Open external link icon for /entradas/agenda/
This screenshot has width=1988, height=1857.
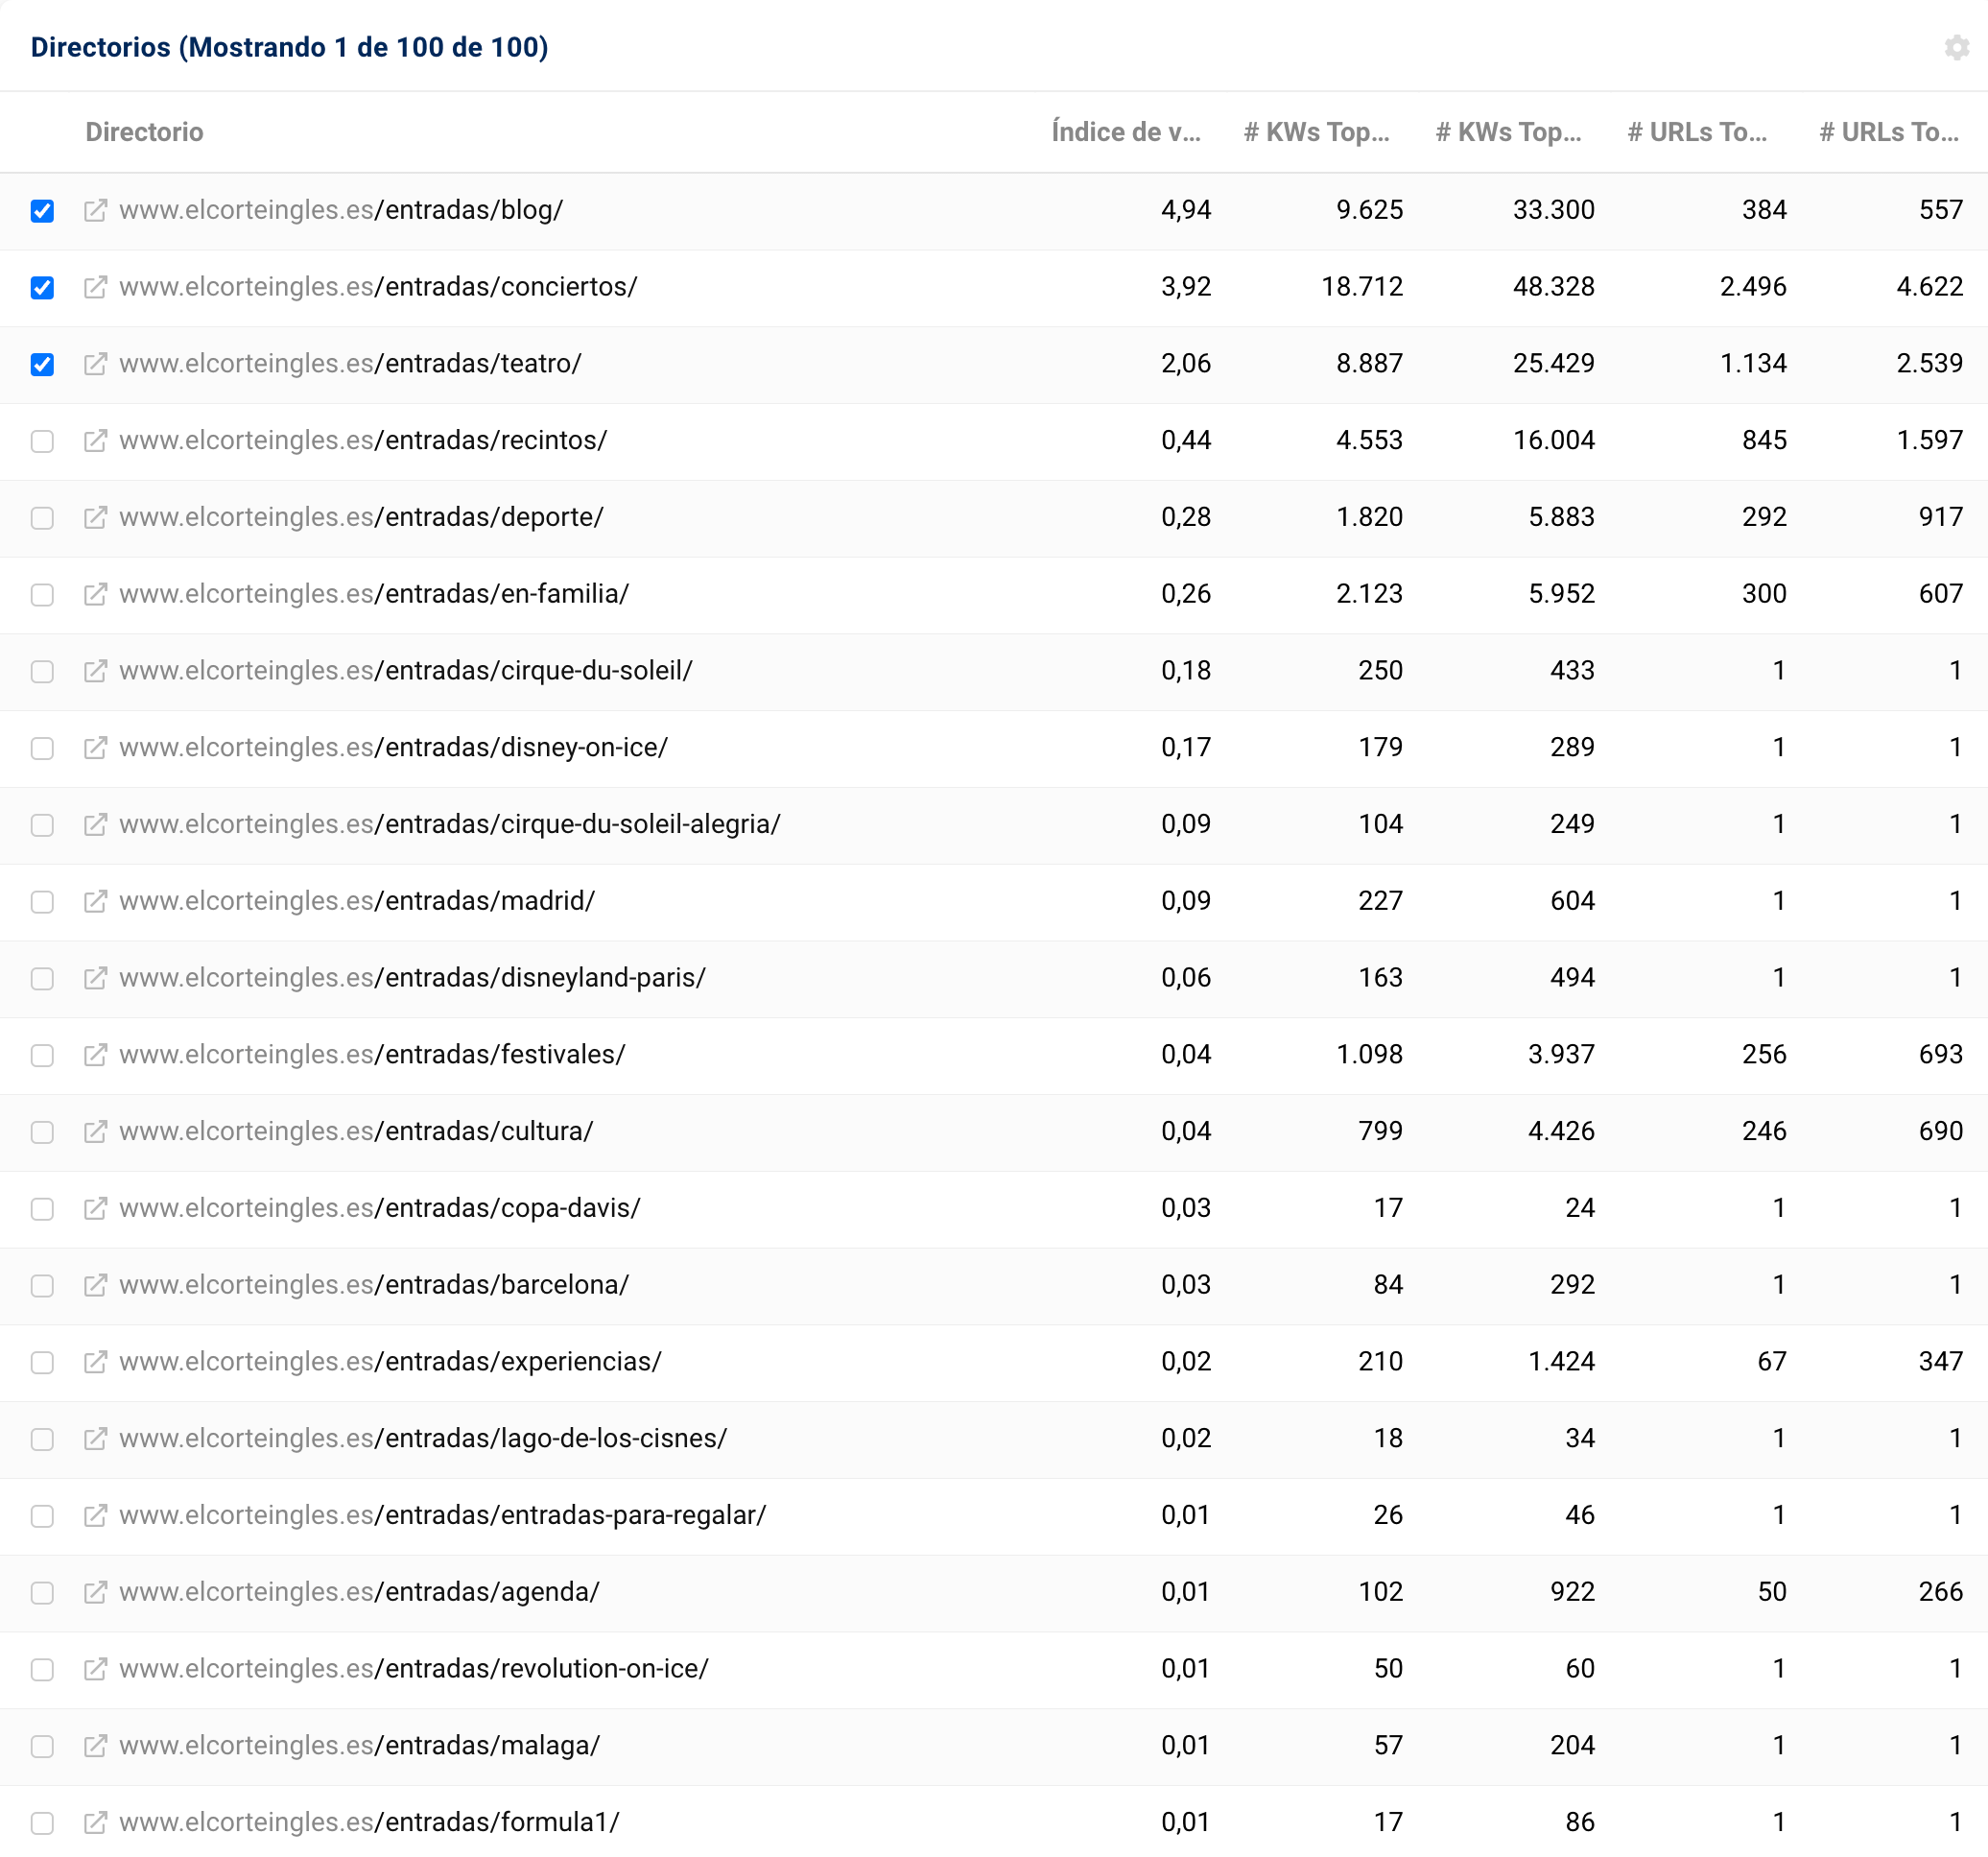[x=95, y=1592]
